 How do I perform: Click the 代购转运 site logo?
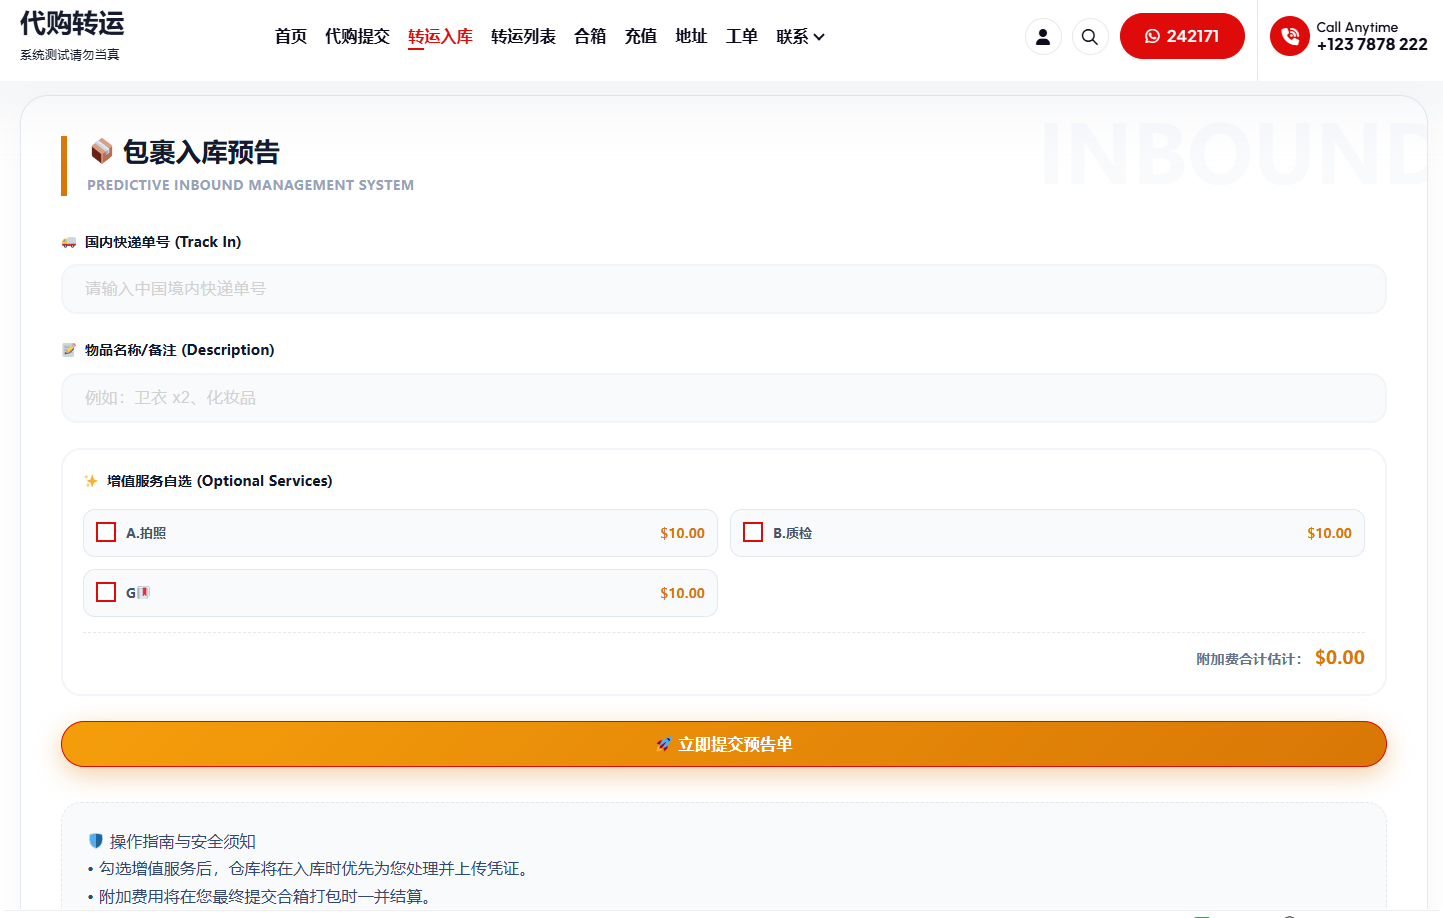click(x=72, y=24)
